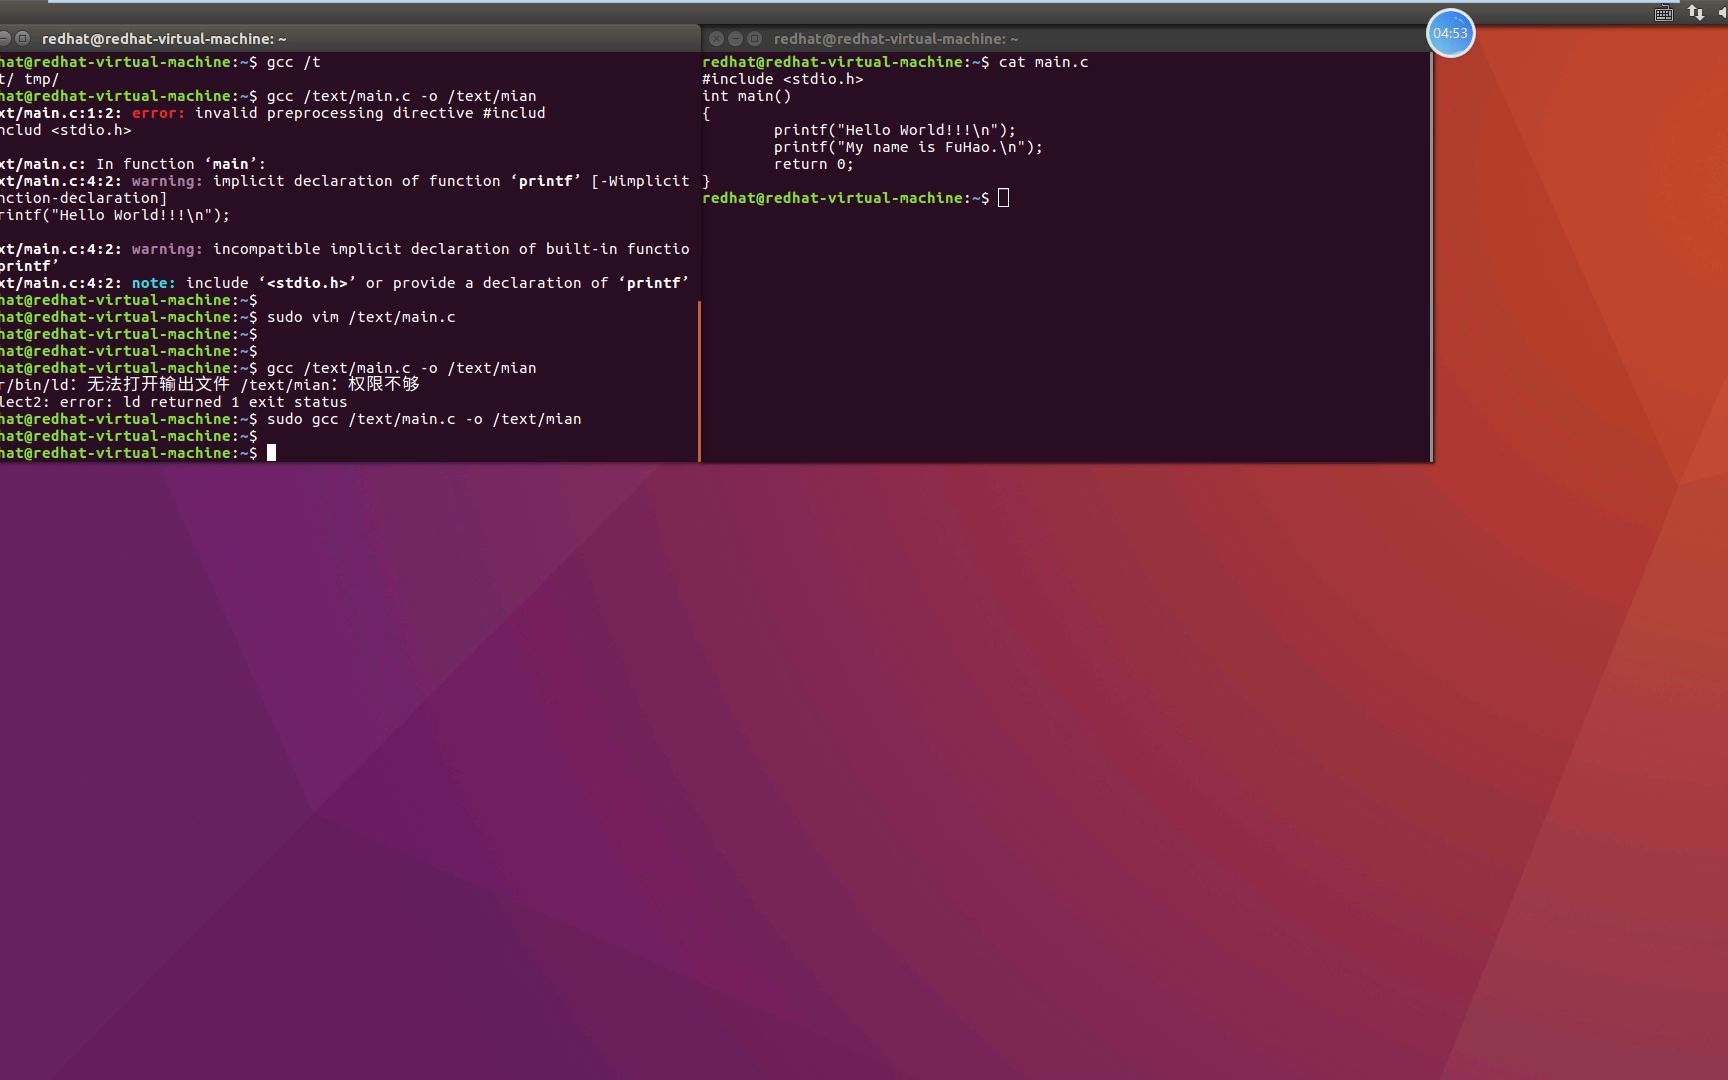Click the 'cat main.c' command in right terminal
Screen dimensions: 1728x1080
[1044, 62]
